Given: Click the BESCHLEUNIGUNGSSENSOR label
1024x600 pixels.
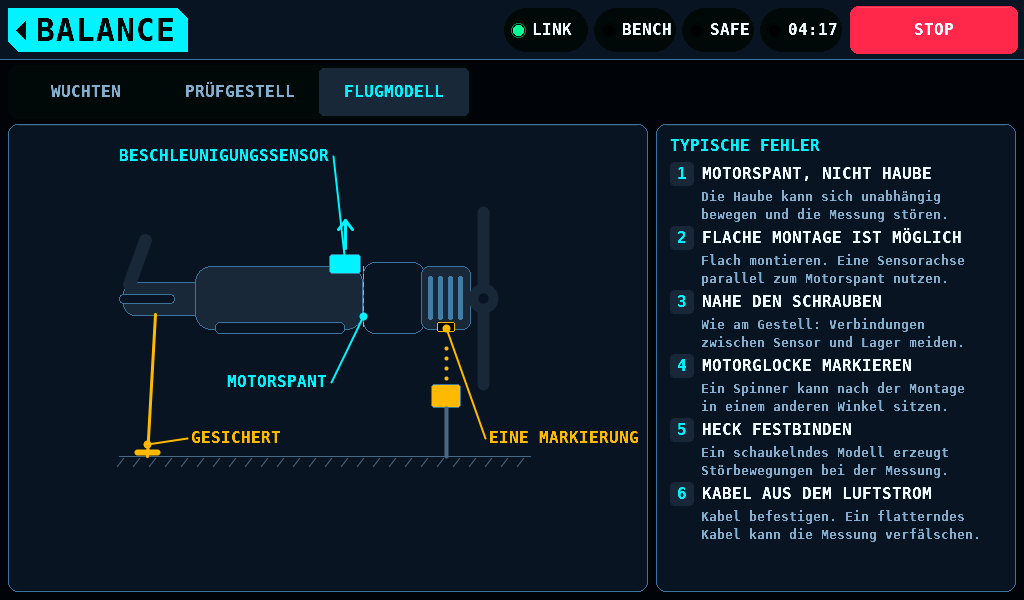Looking at the screenshot, I should [223, 155].
